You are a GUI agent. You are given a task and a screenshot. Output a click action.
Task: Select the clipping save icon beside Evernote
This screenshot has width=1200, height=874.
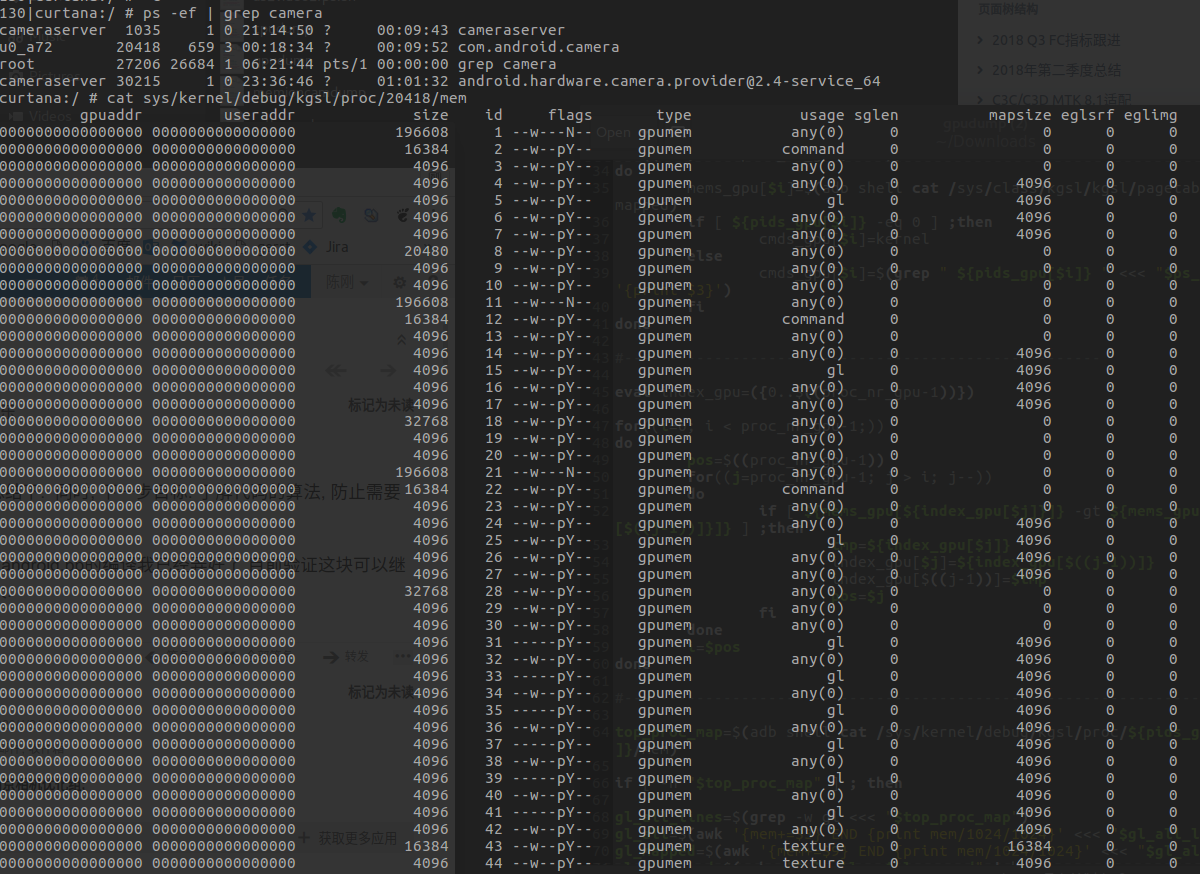[x=370, y=216]
